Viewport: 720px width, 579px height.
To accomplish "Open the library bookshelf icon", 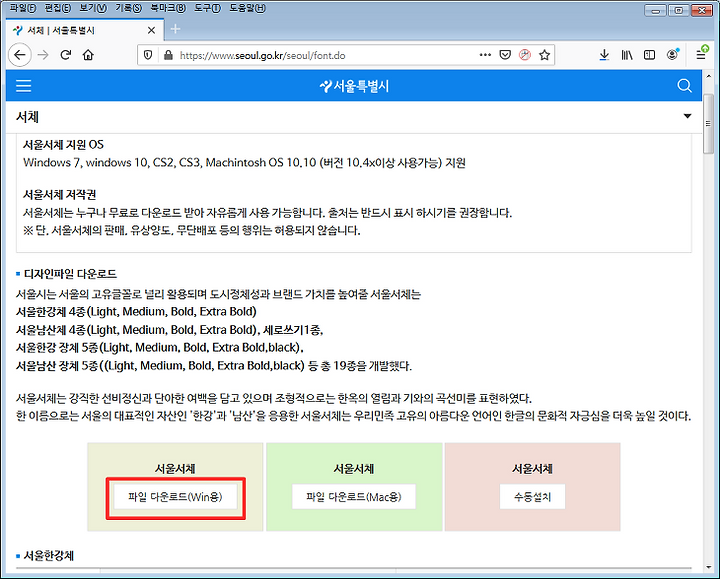I will 627,55.
